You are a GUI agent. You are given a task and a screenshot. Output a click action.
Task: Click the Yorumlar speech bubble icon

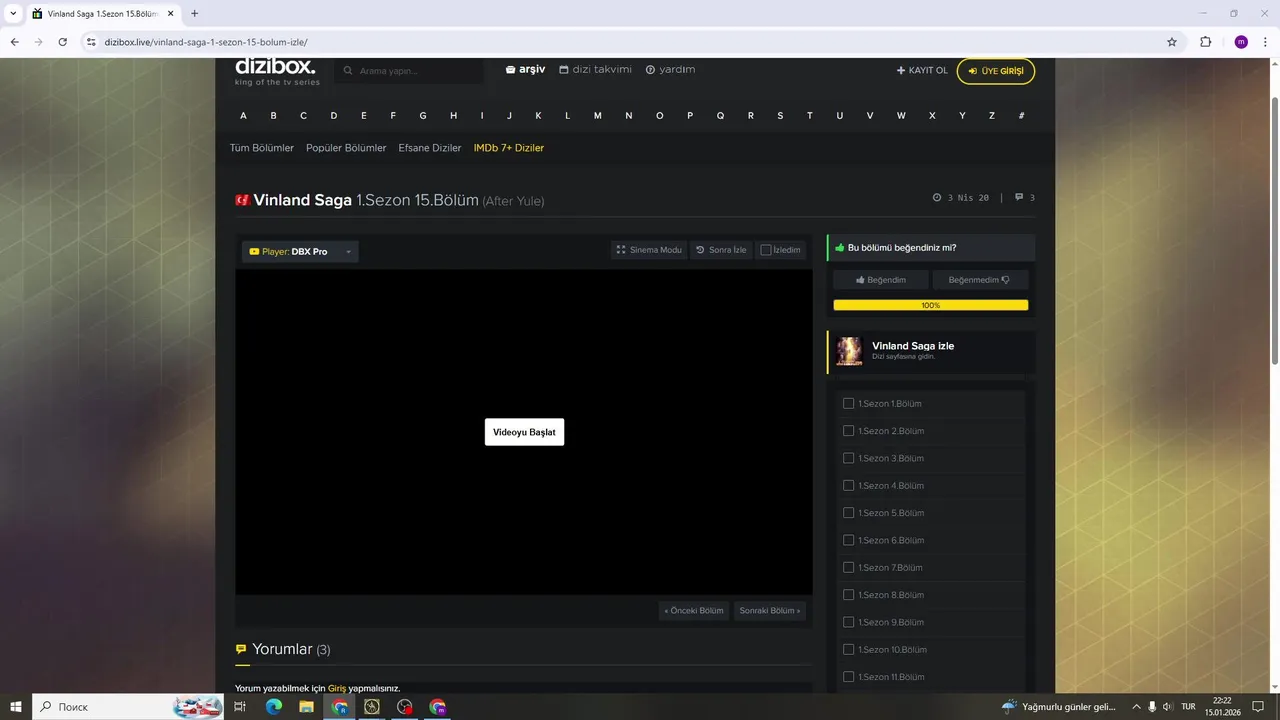click(241, 650)
